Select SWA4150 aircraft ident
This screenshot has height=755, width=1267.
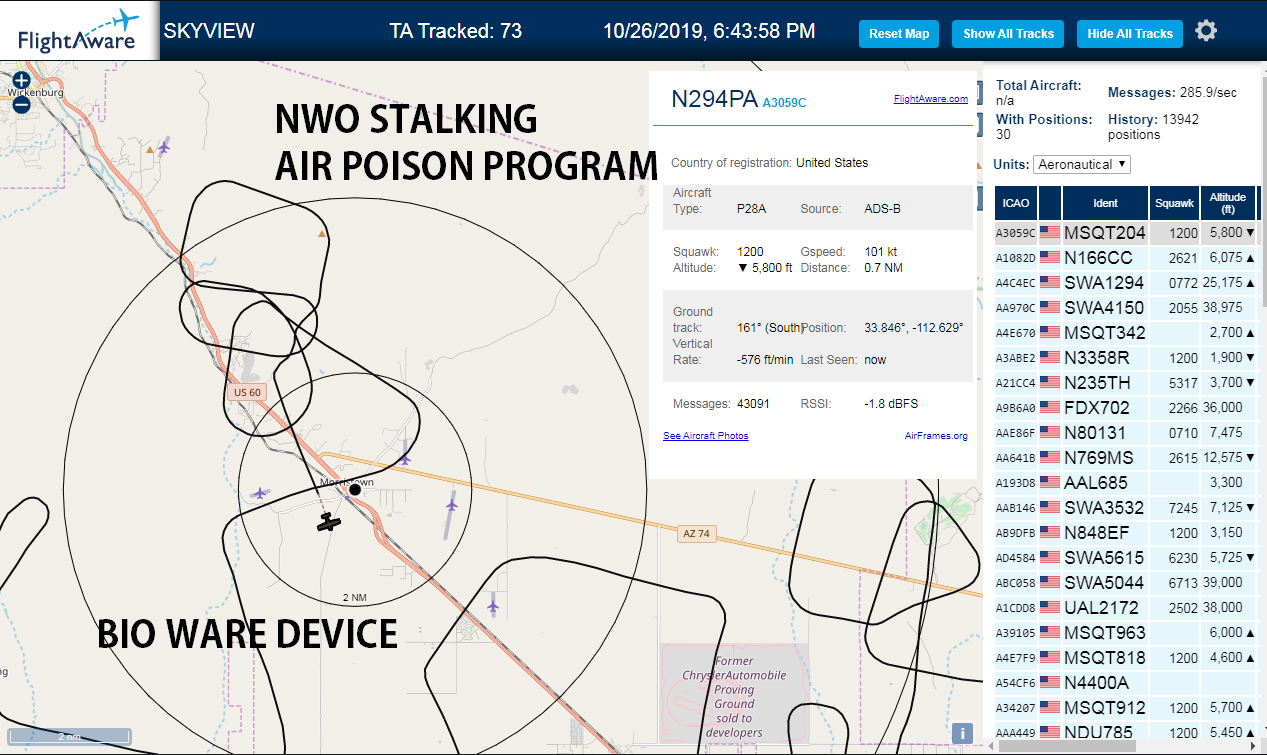pyautogui.click(x=1105, y=307)
